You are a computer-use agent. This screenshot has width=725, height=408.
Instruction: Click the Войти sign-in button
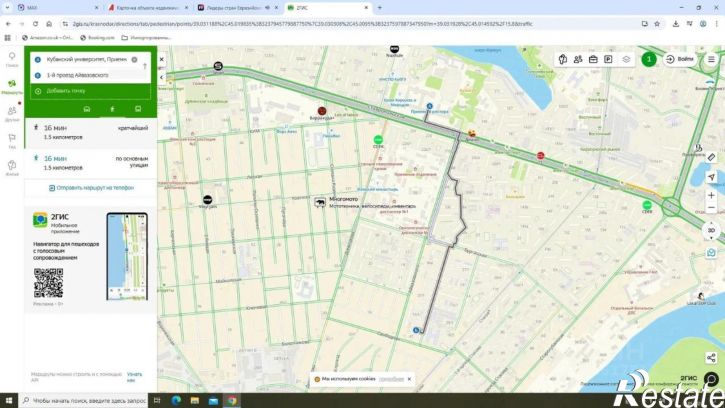(679, 59)
